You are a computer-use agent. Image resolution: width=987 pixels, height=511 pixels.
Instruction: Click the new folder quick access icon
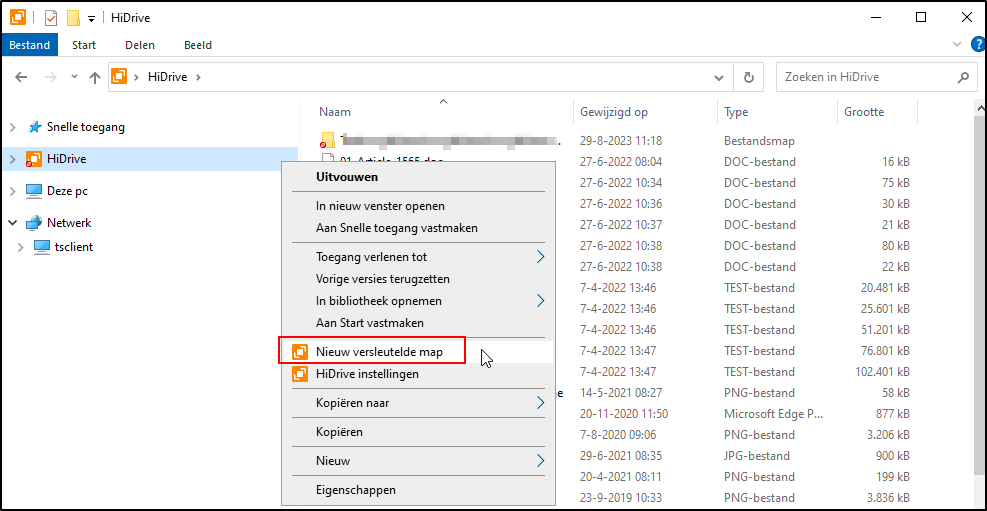tap(74, 18)
